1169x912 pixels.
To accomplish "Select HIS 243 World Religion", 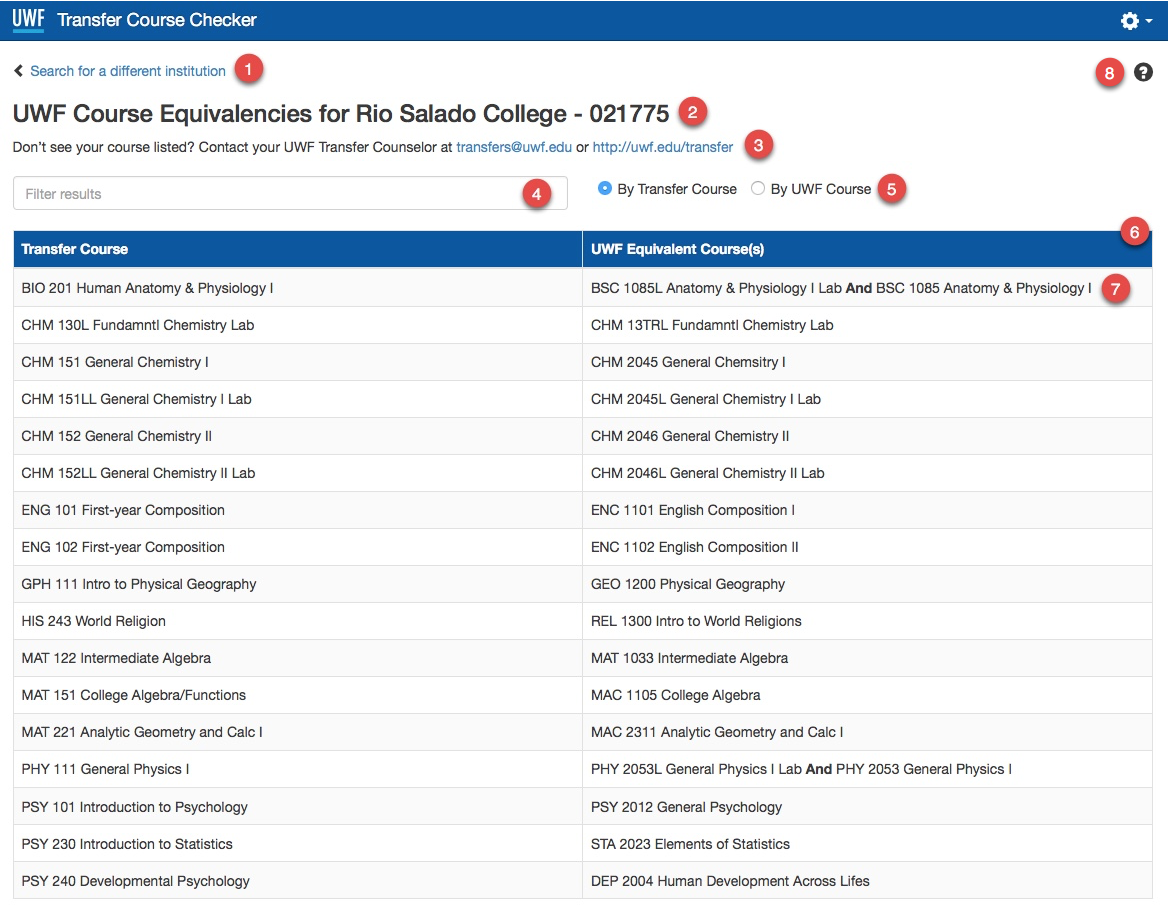I will 93,621.
